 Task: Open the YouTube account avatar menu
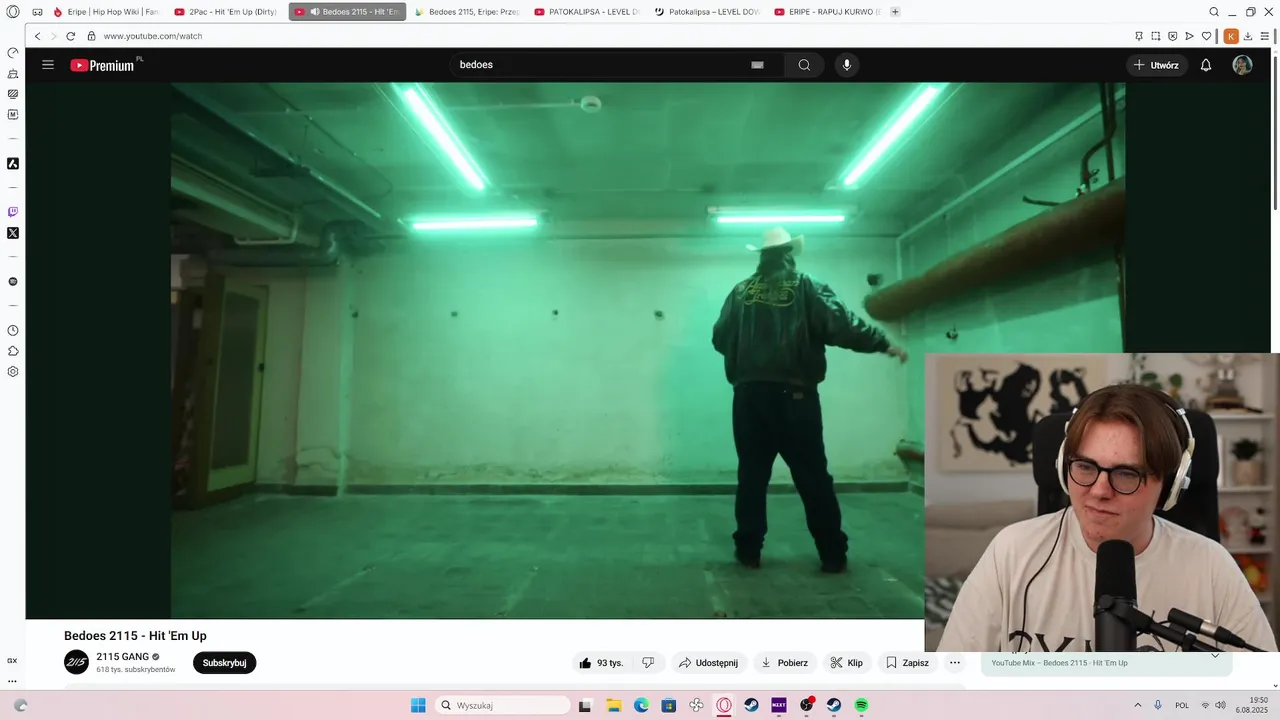[x=1242, y=65]
